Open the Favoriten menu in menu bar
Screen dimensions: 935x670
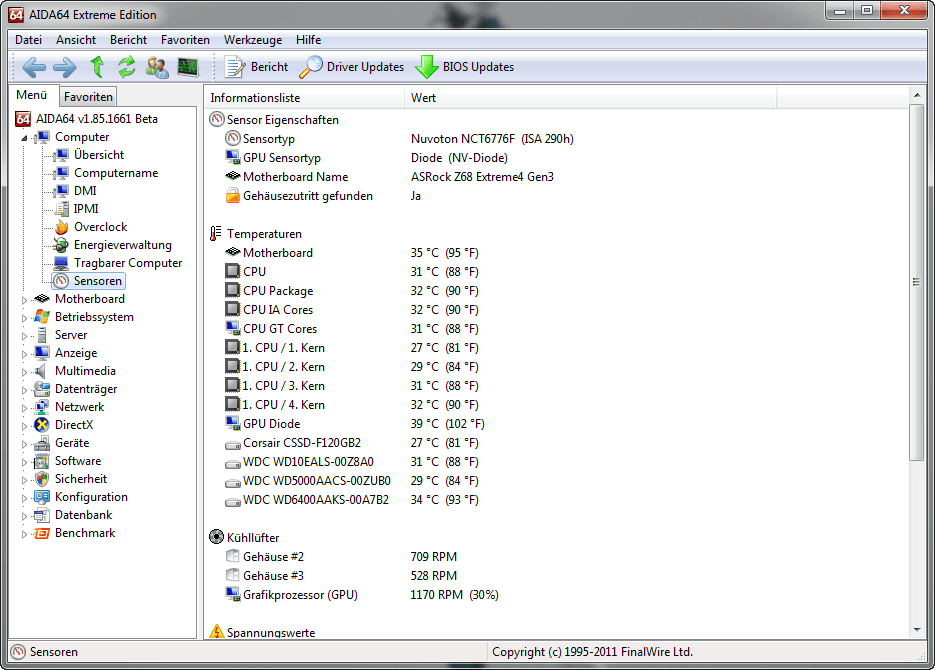[185, 40]
